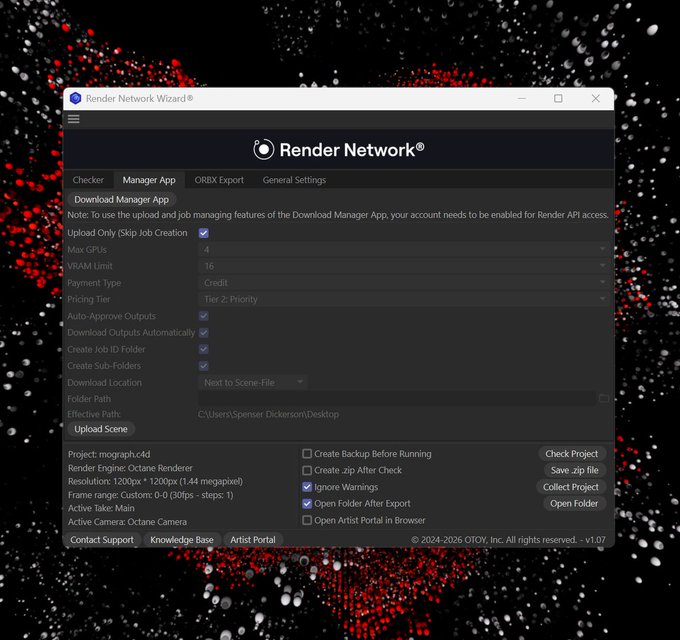Click the Download Manager App button
The height and width of the screenshot is (640, 680).
tap(121, 199)
